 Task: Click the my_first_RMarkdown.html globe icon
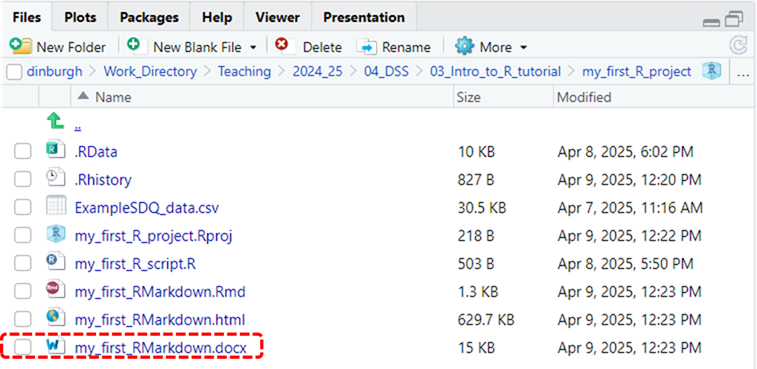pos(55,318)
